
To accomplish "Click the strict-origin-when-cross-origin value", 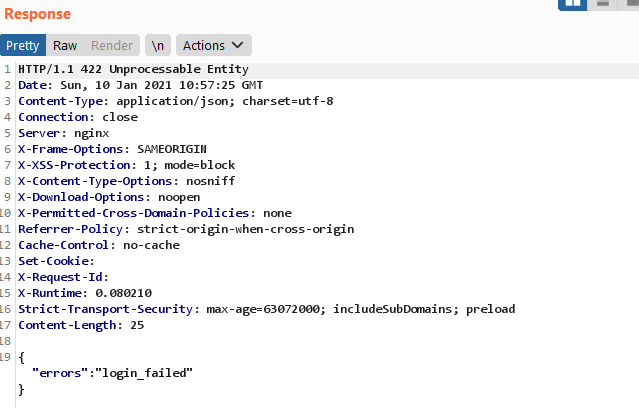I will [246, 229].
